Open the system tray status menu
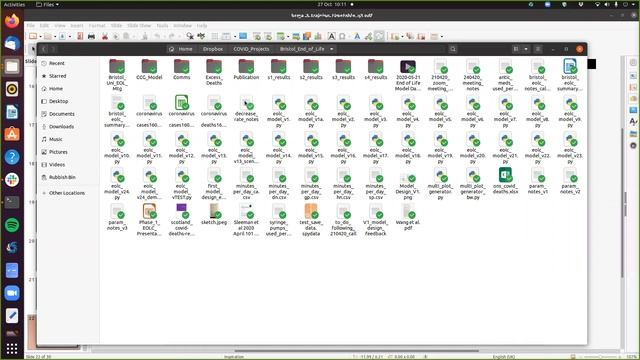640x360 pixels. pyautogui.click(x=616, y=4)
